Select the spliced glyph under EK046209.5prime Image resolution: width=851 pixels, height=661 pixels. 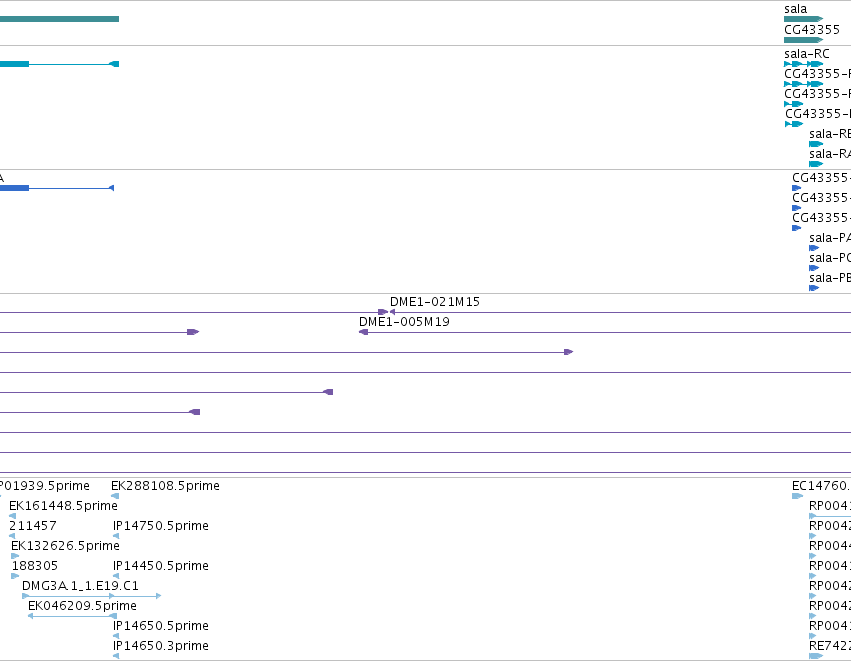tap(72, 616)
